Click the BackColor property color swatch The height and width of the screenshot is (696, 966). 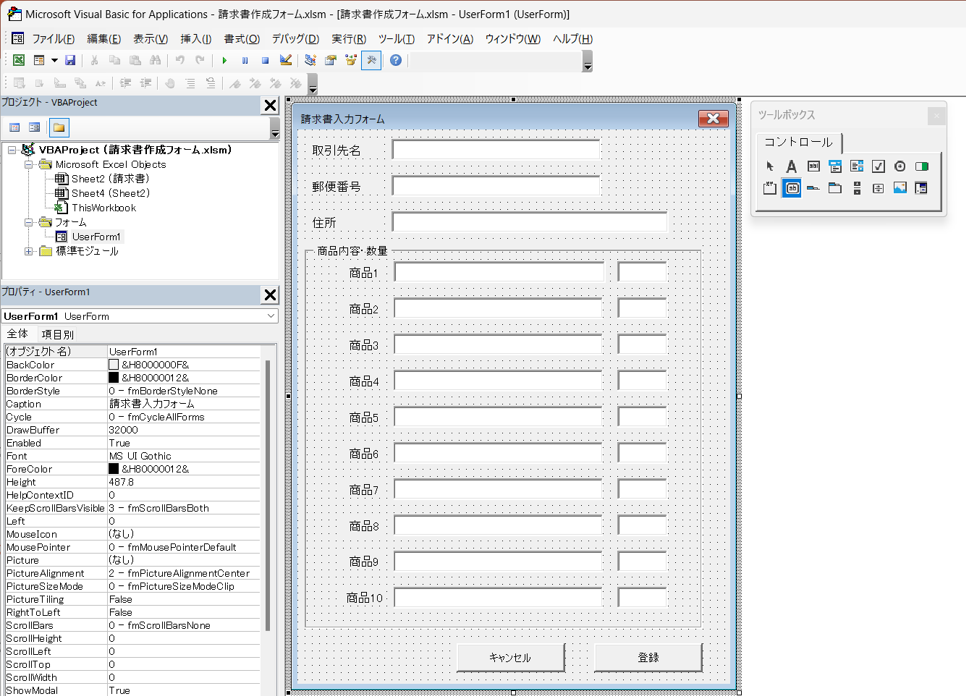pyautogui.click(x=114, y=365)
